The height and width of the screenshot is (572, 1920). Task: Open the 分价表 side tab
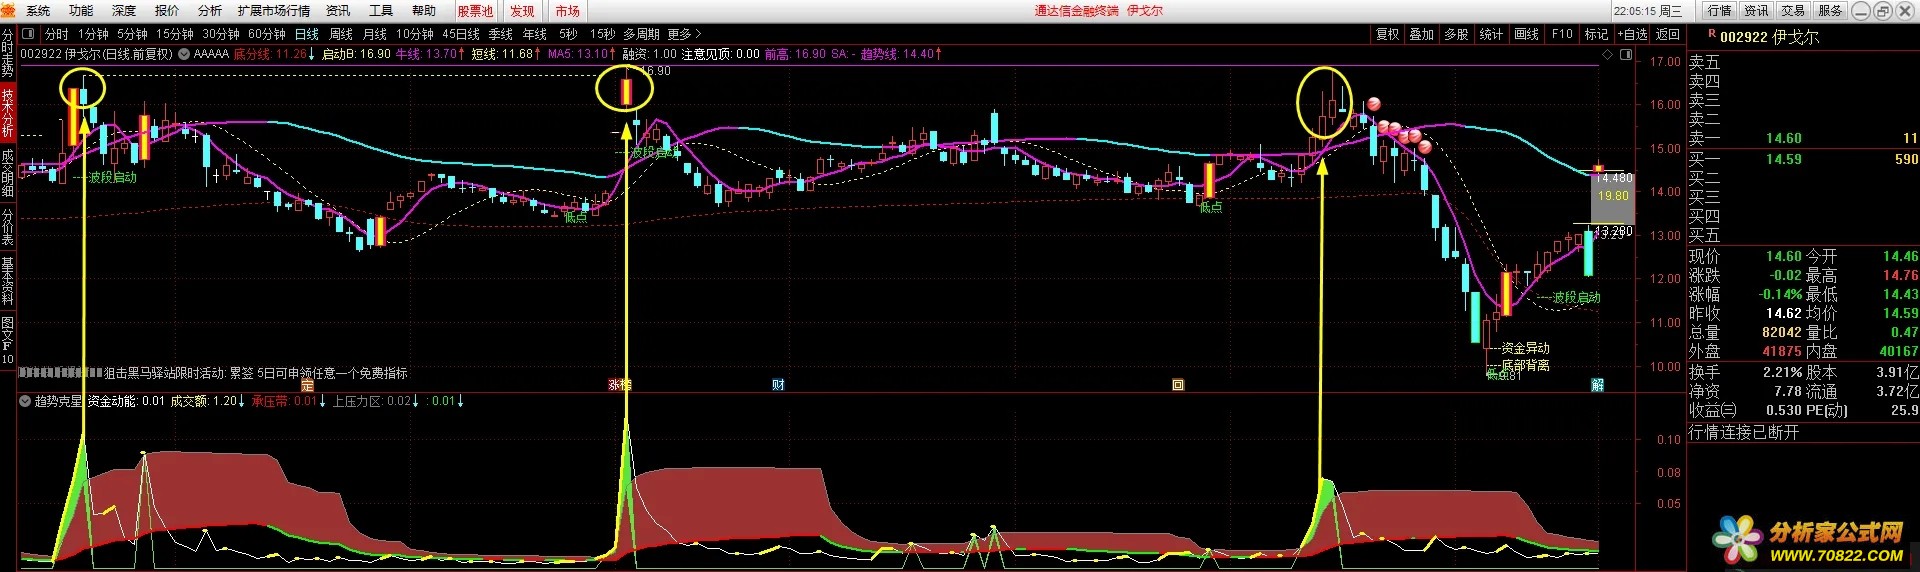click(8, 227)
